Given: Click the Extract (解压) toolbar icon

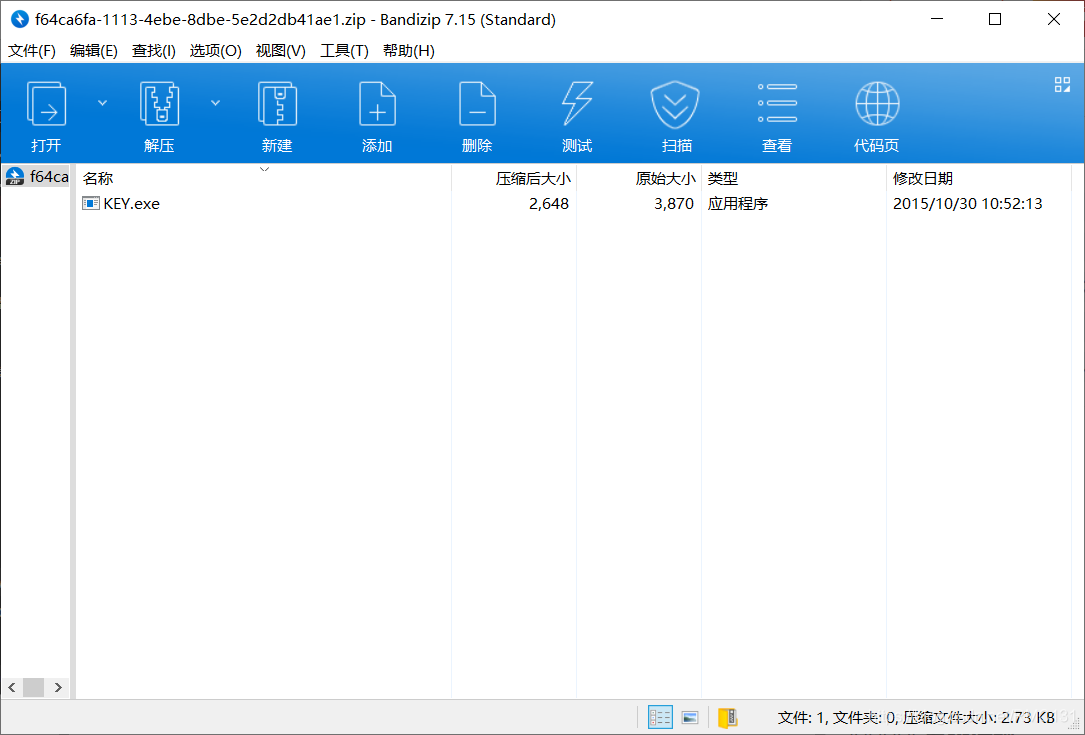Looking at the screenshot, I should (159, 104).
